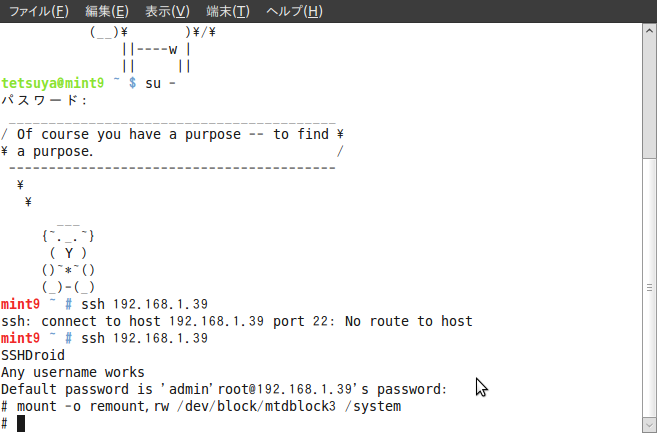
Task: Open the 端末(T) menu
Action: click(228, 11)
